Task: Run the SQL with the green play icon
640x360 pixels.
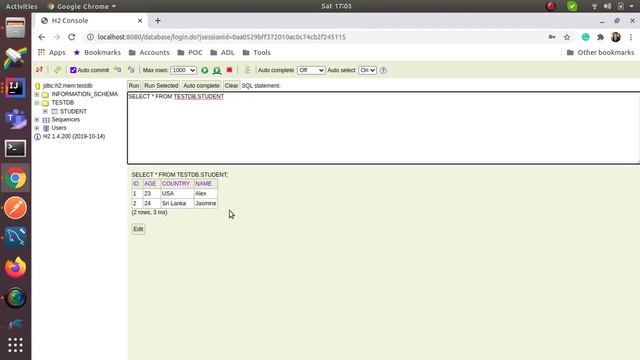Action: [204, 70]
